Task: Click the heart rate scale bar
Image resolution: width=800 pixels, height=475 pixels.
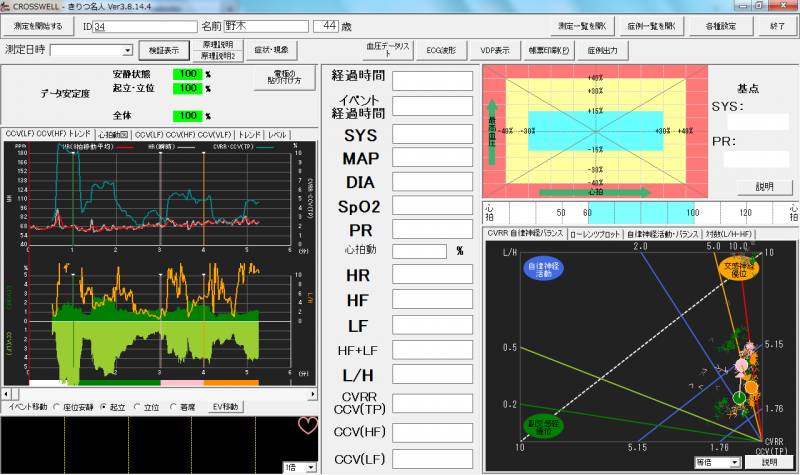Action: coord(640,213)
